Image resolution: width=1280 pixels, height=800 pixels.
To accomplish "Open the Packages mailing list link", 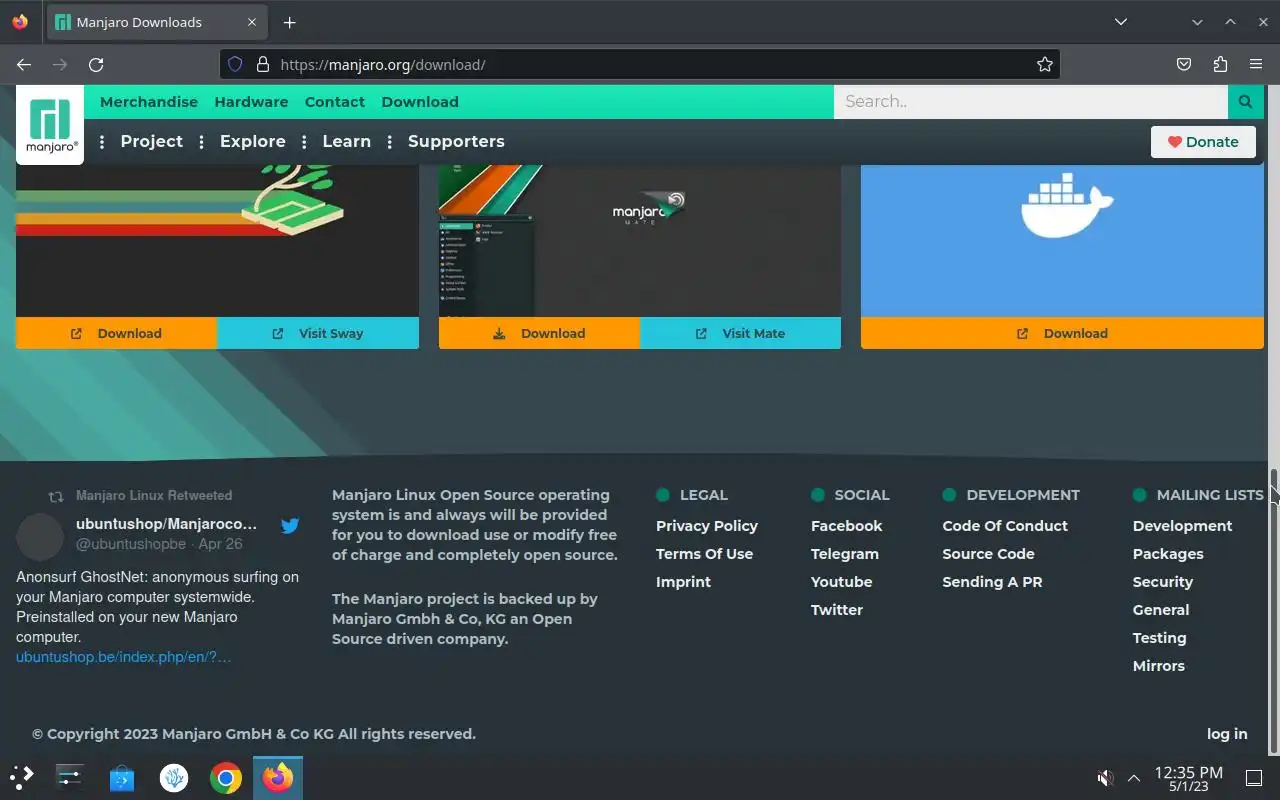I will (x=1168, y=553).
